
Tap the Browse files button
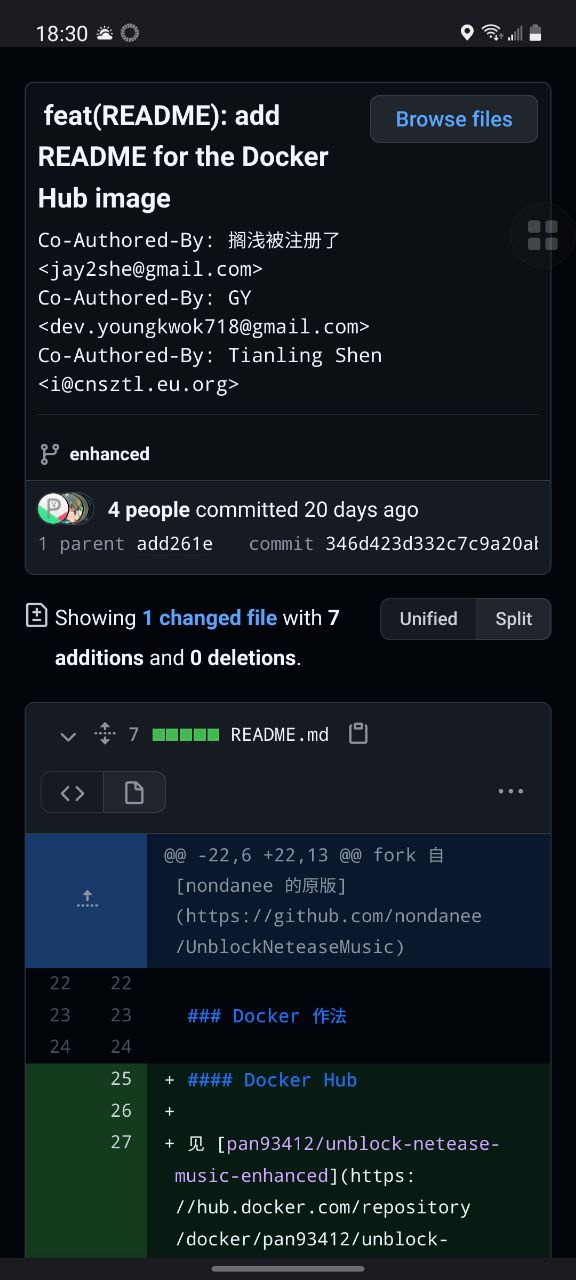pyautogui.click(x=454, y=119)
